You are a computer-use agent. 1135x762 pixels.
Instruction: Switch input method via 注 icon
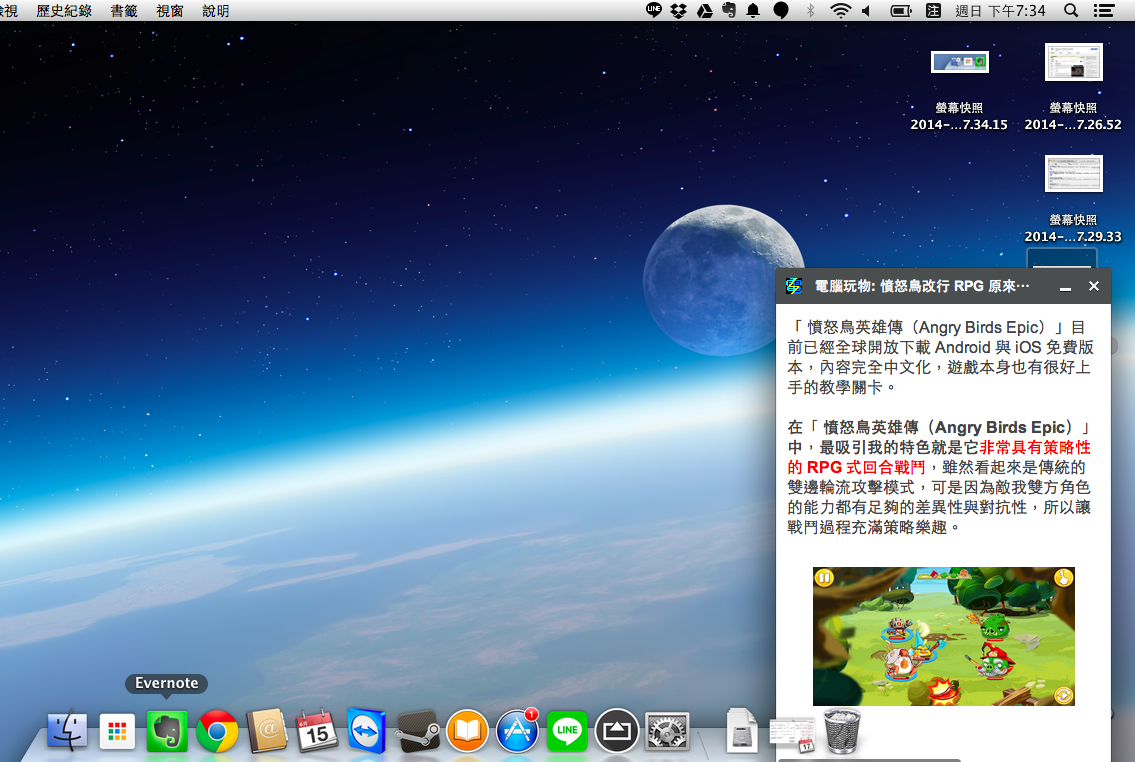point(934,10)
